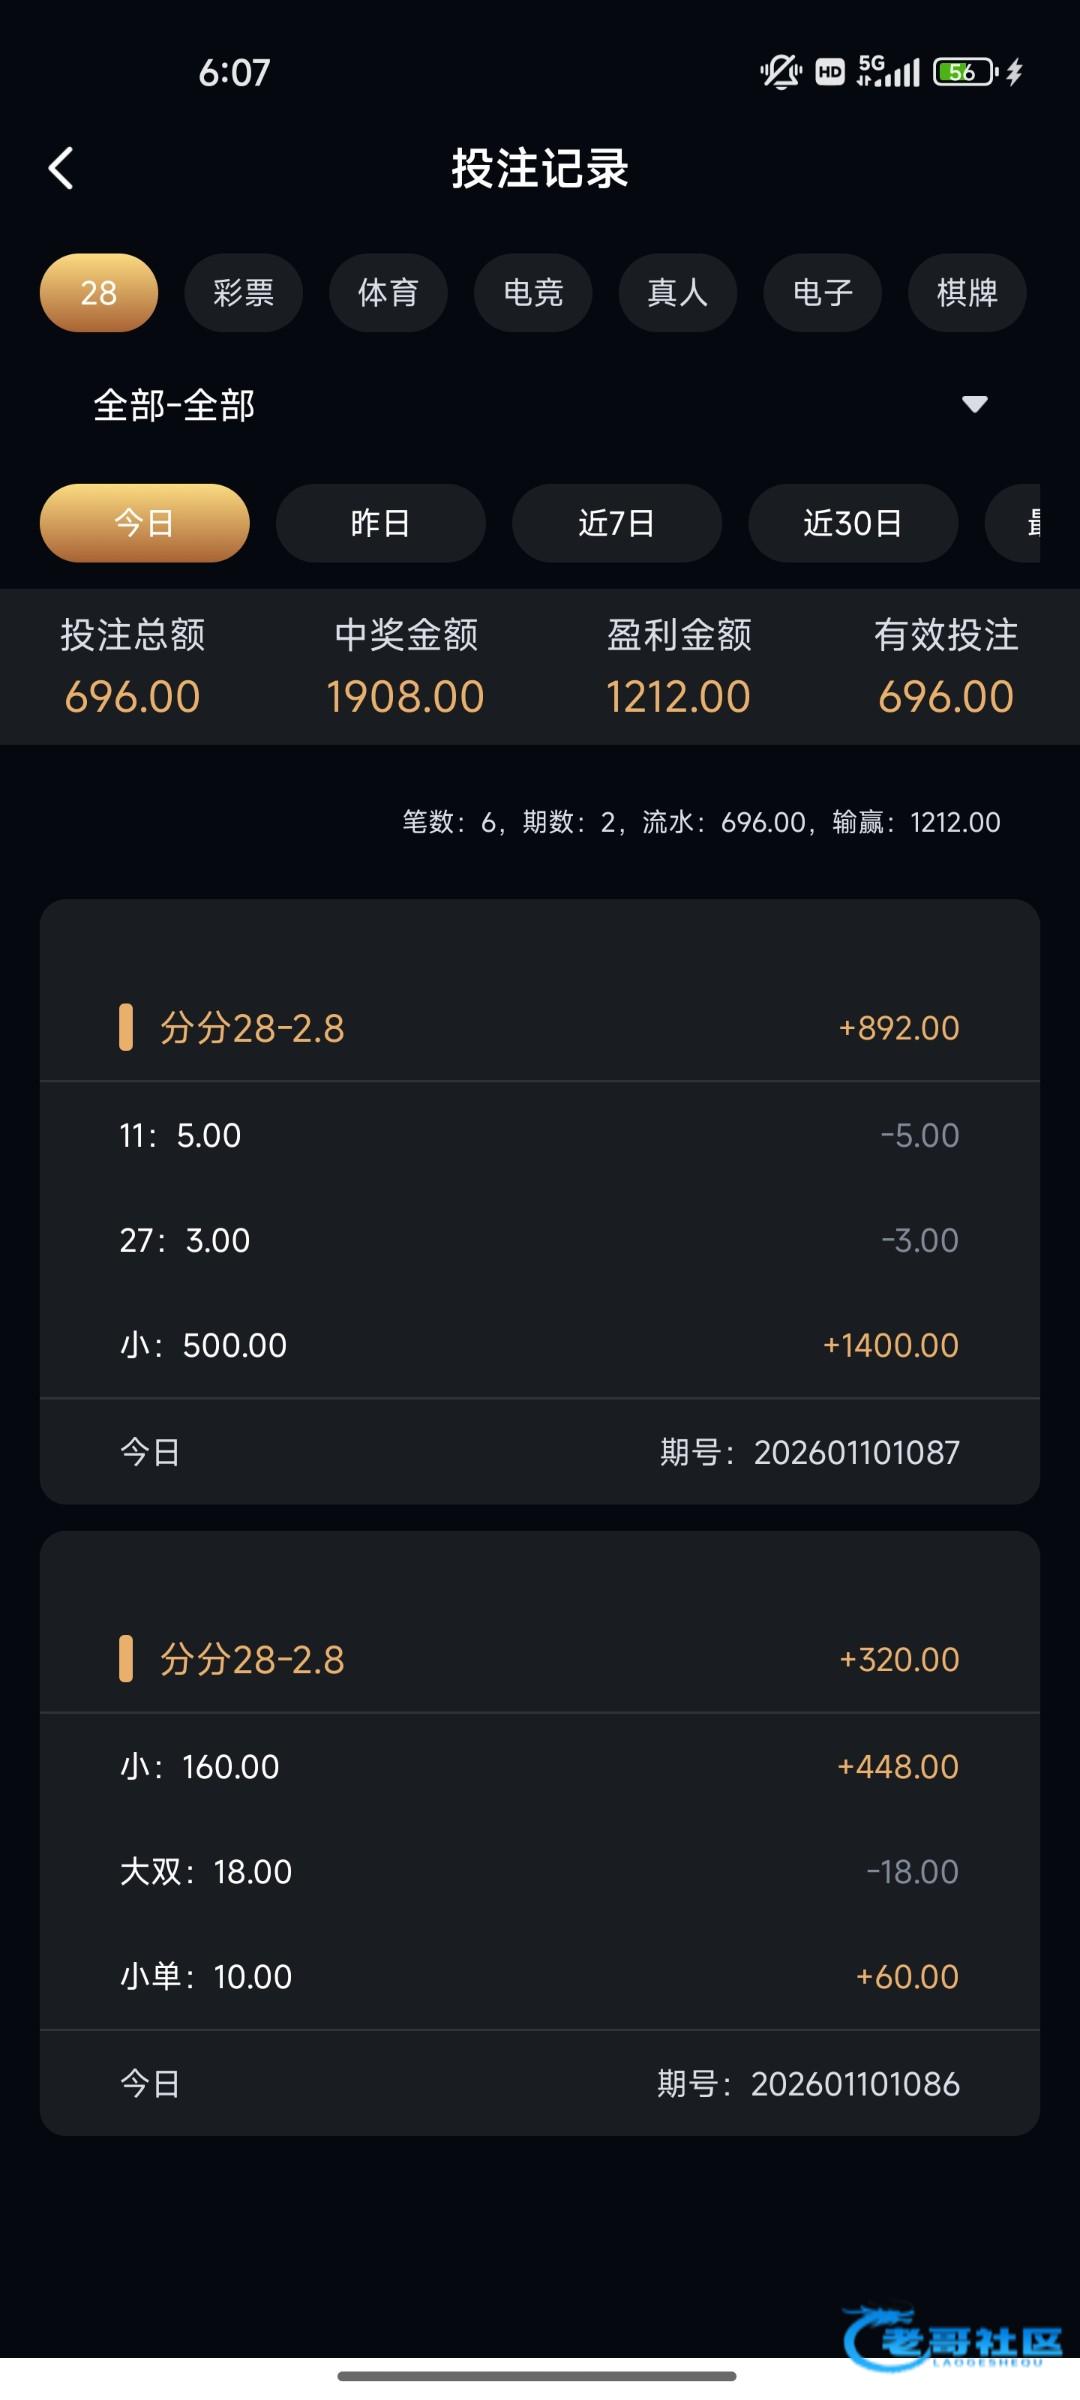
Task: Tap the battery indicator icon
Action: pyautogui.click(x=965, y=72)
